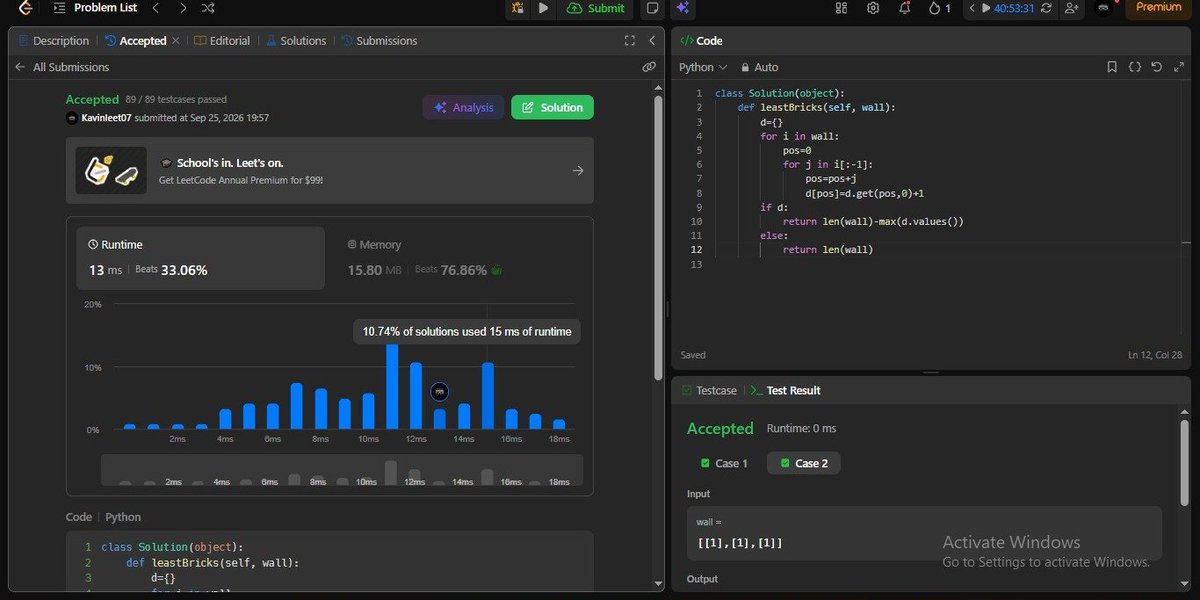
Task: Format code with braces icon
Action: tap(1135, 67)
